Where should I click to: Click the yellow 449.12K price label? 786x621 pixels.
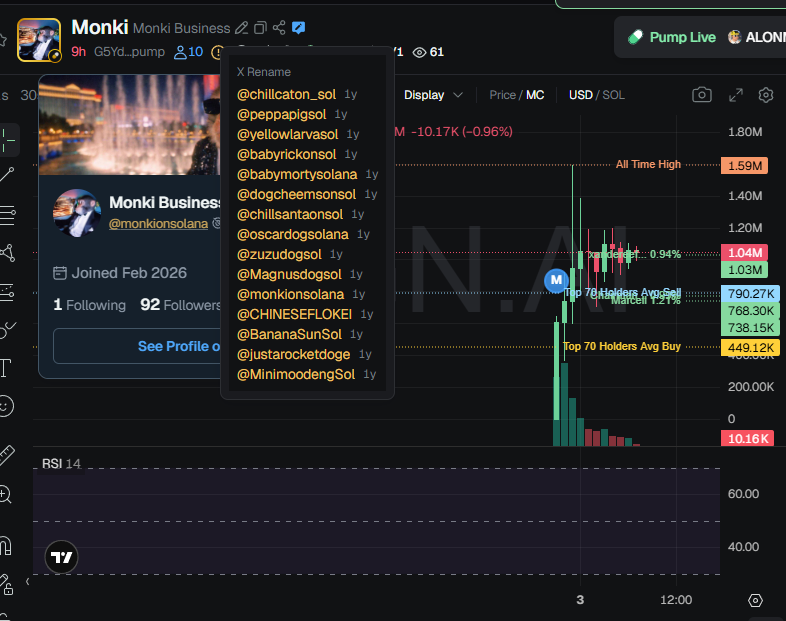[750, 347]
